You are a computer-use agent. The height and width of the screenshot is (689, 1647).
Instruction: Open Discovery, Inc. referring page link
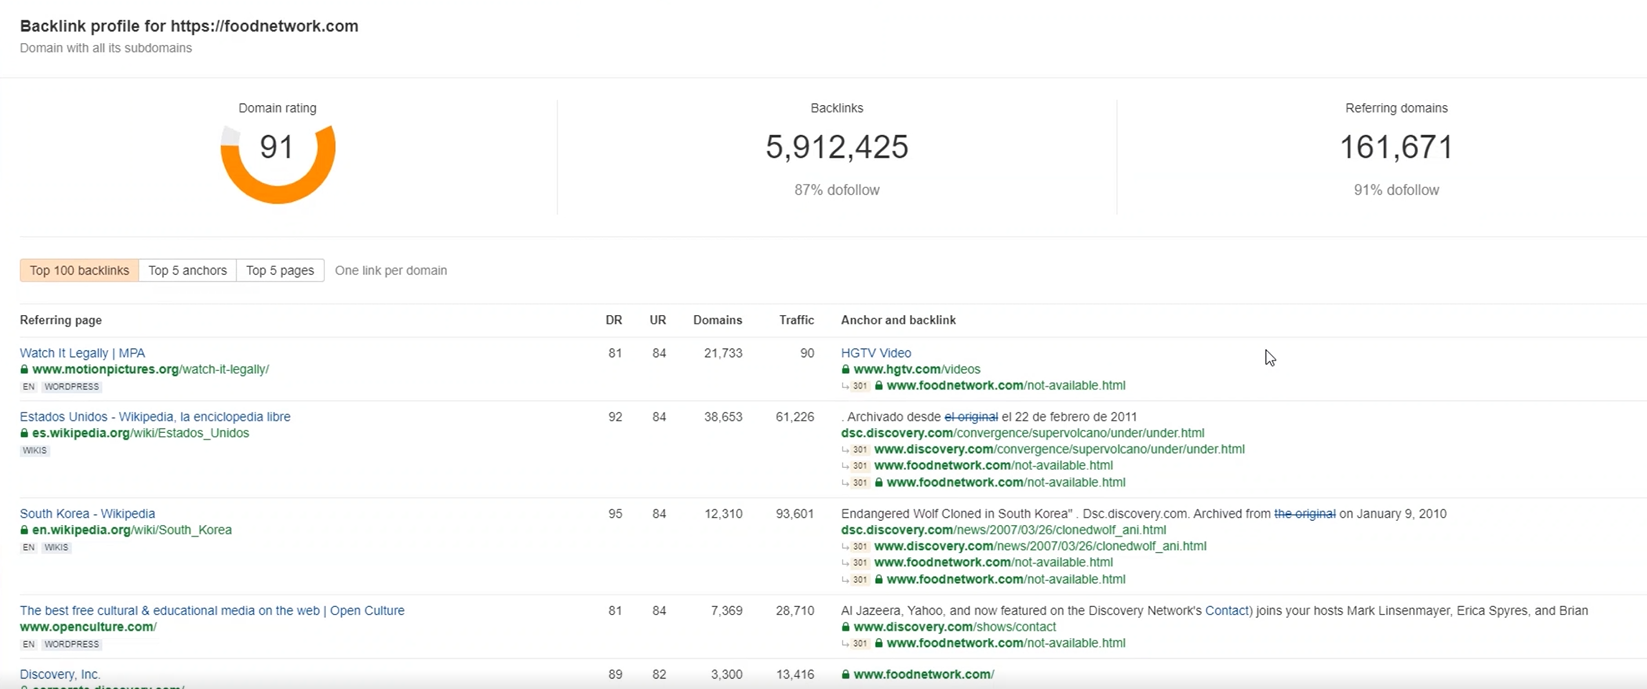click(60, 675)
